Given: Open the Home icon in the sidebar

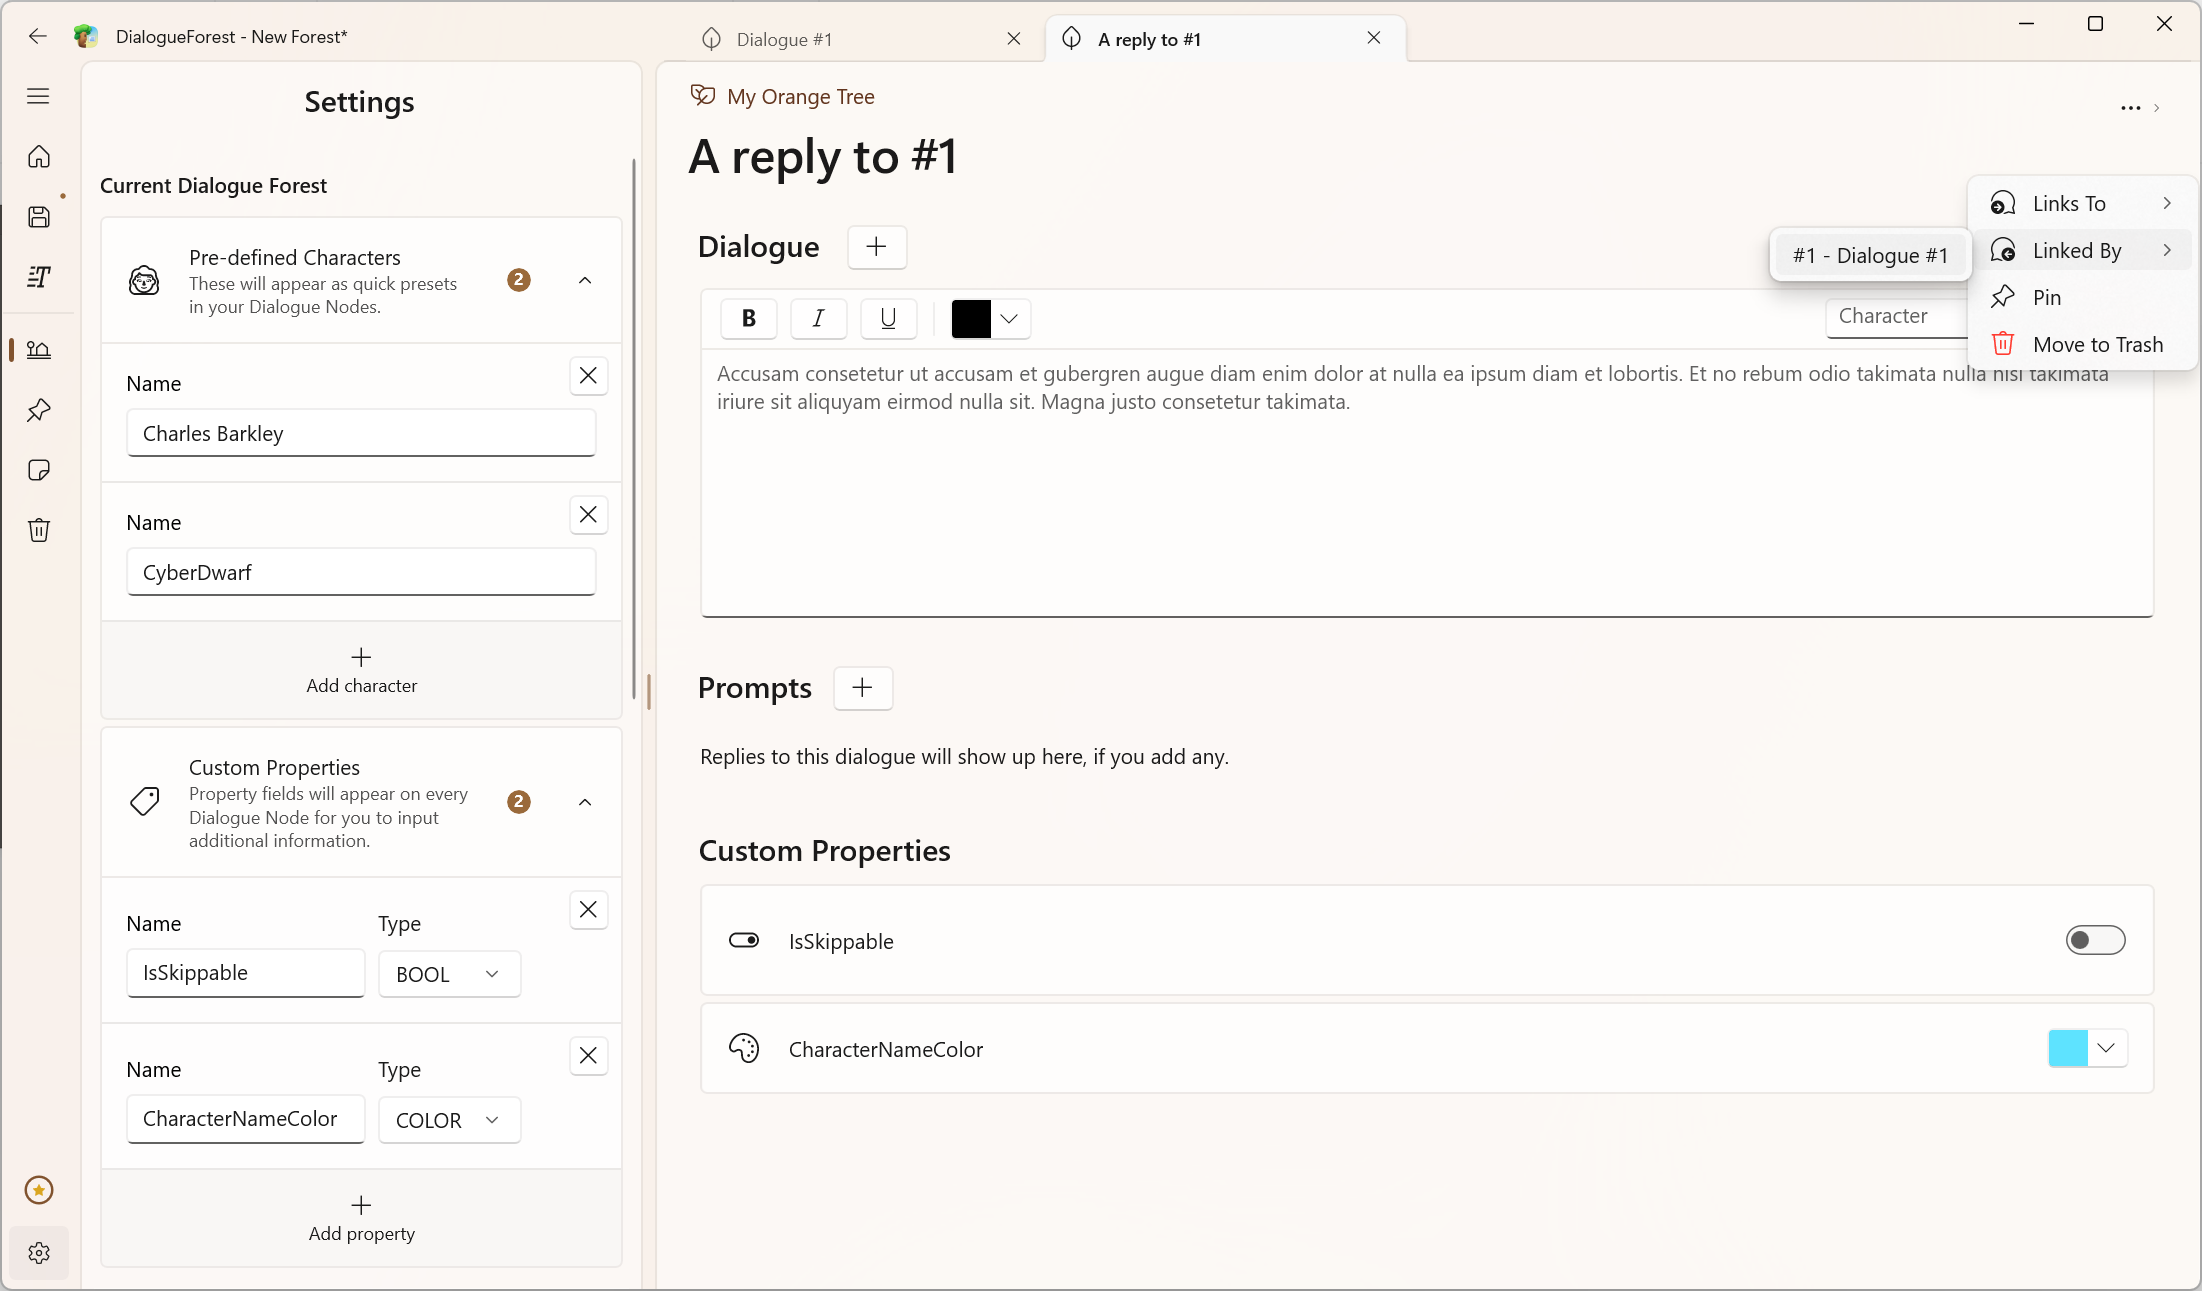Looking at the screenshot, I should [x=39, y=157].
